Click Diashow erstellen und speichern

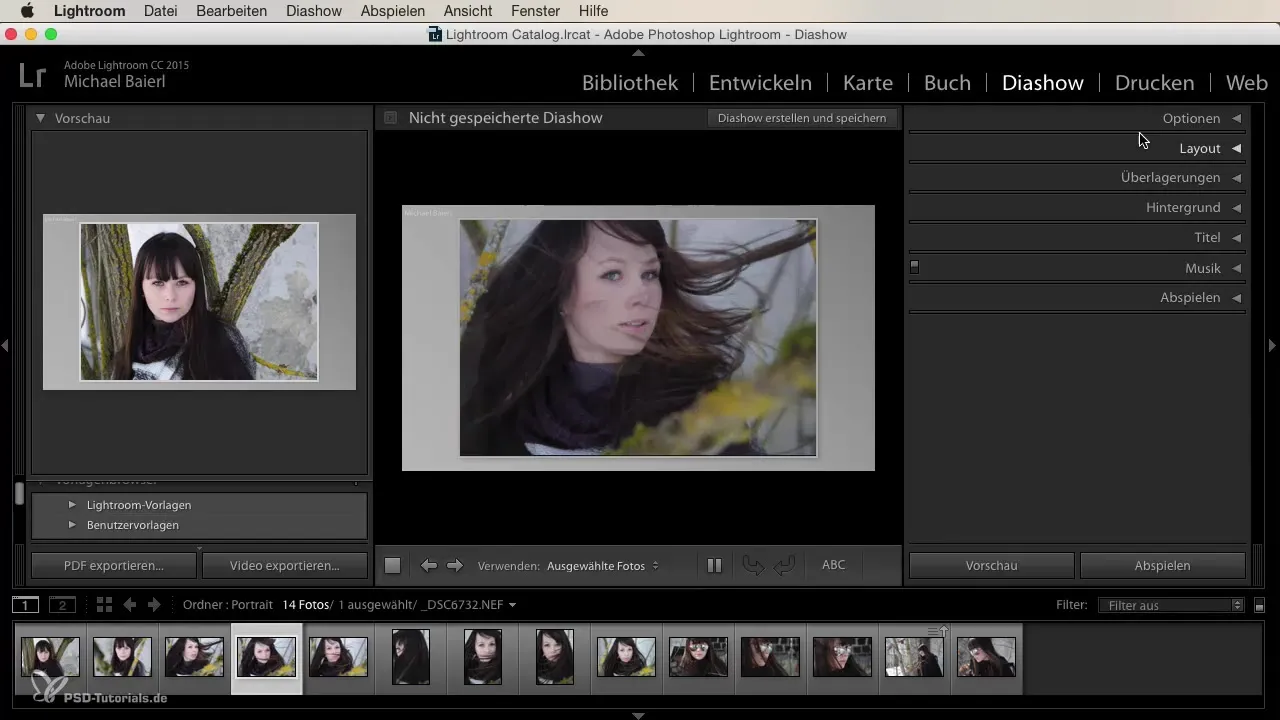tap(802, 118)
